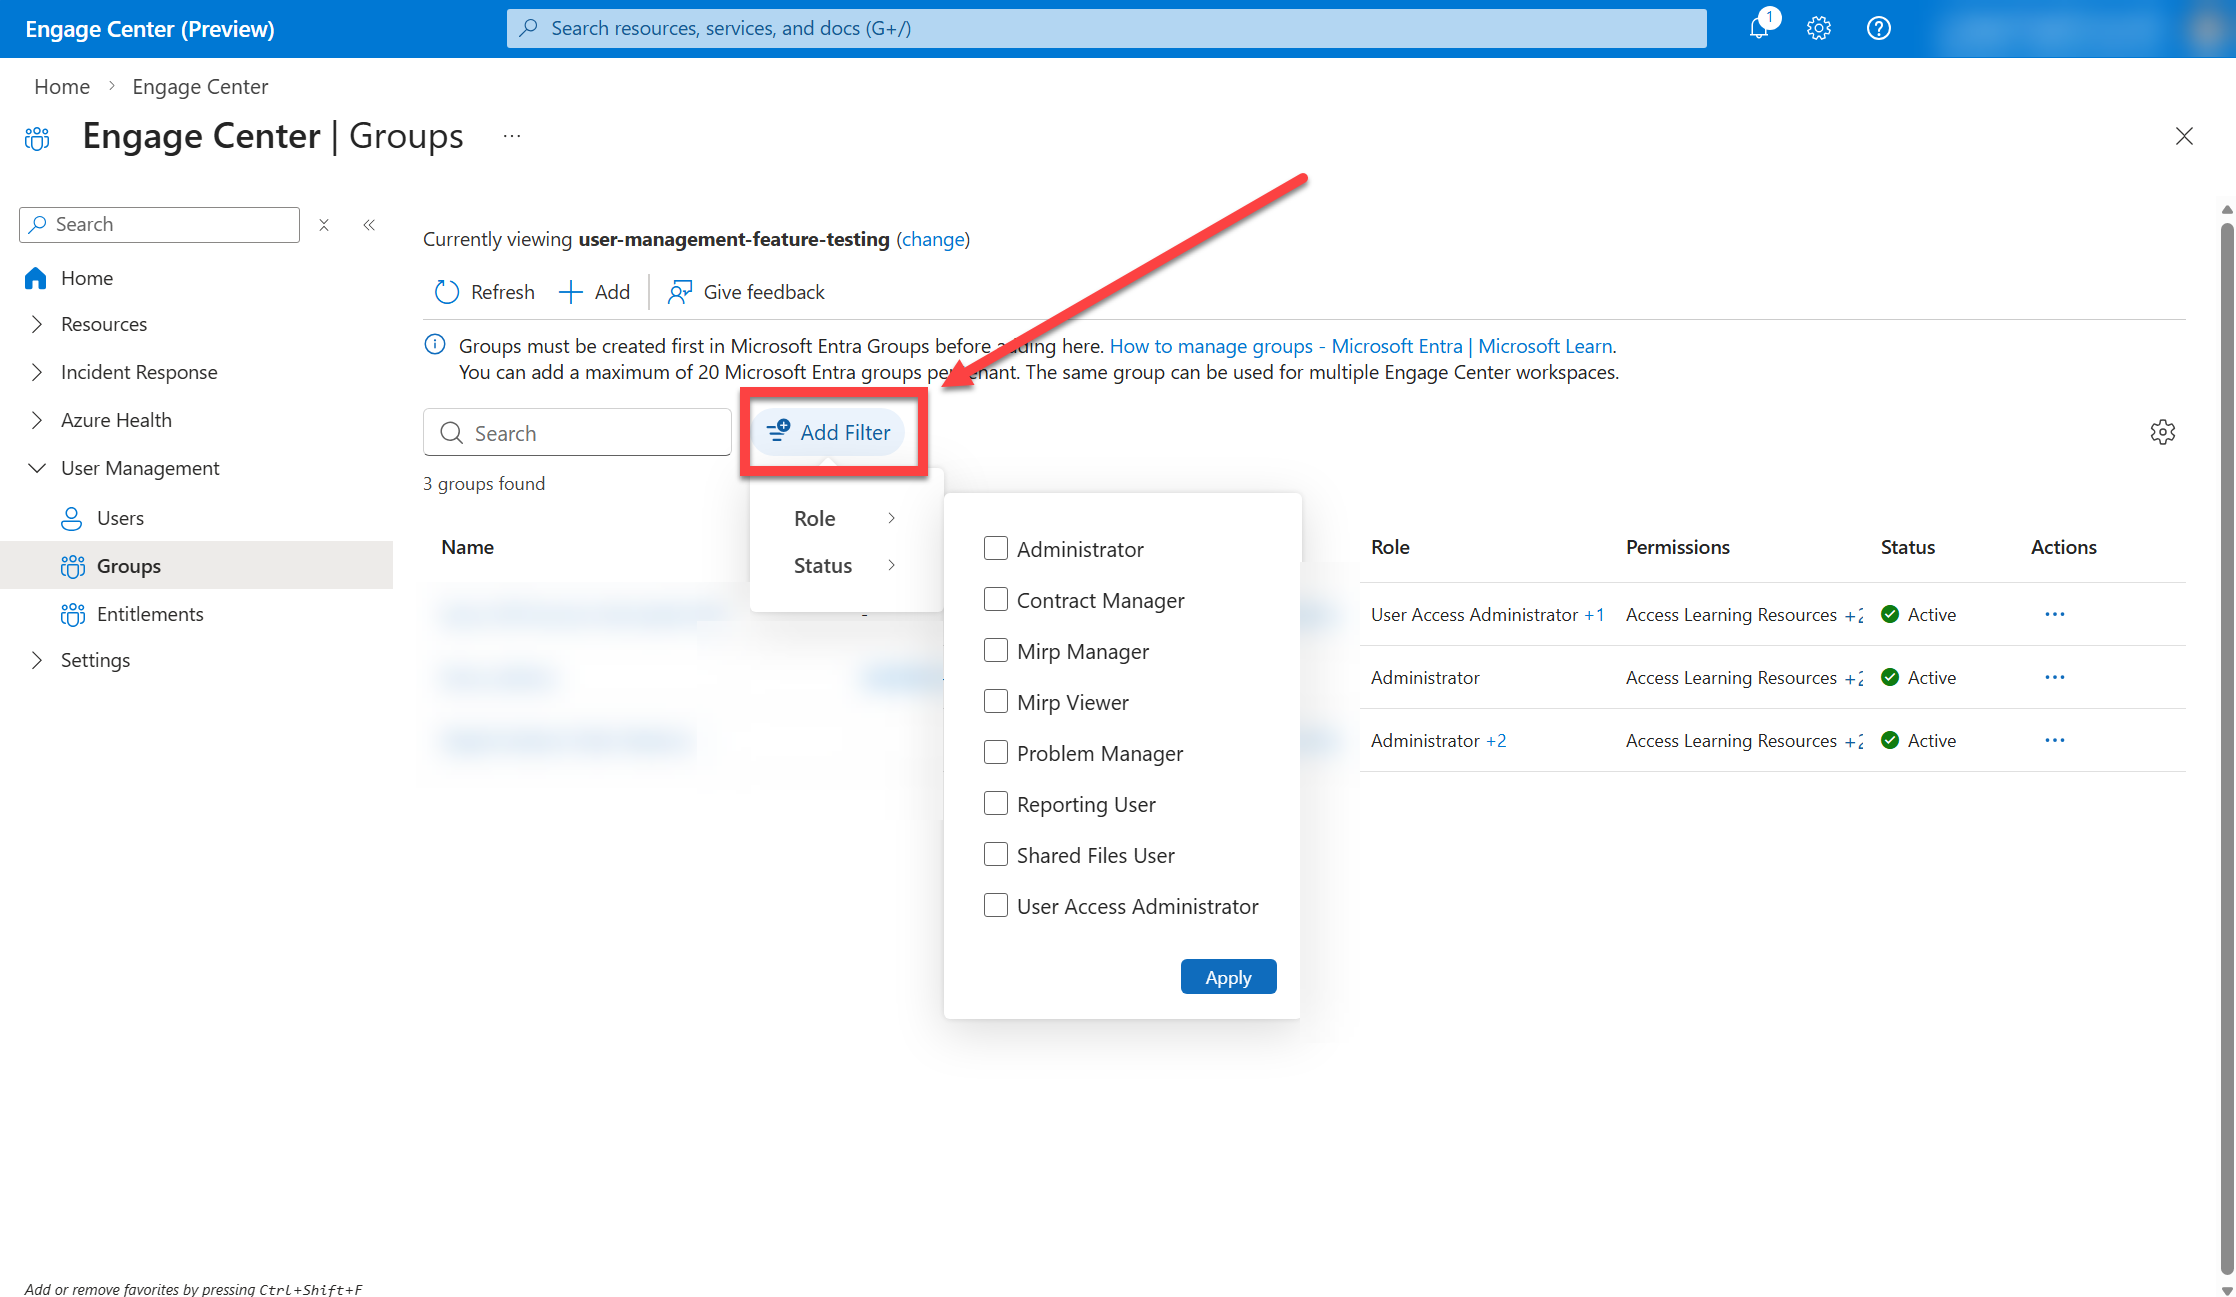
Task: Check the Problem Manager checkbox
Action: (996, 752)
